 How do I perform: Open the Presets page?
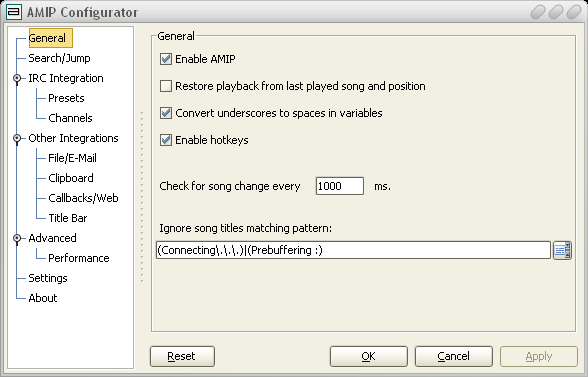66,98
